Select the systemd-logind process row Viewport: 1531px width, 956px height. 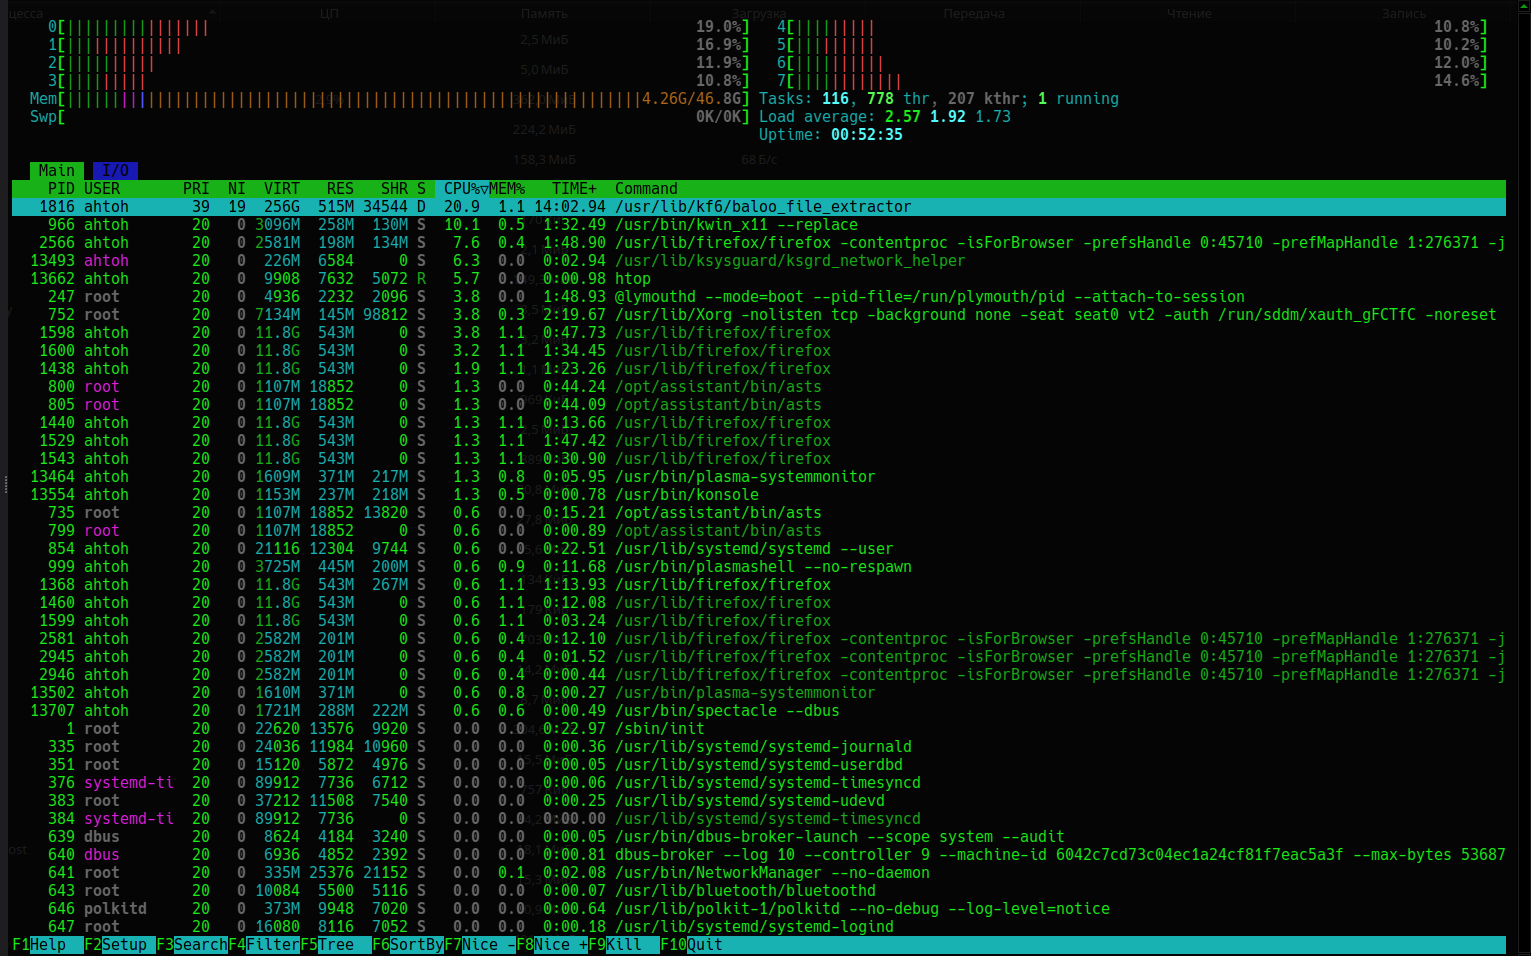tap(759, 927)
